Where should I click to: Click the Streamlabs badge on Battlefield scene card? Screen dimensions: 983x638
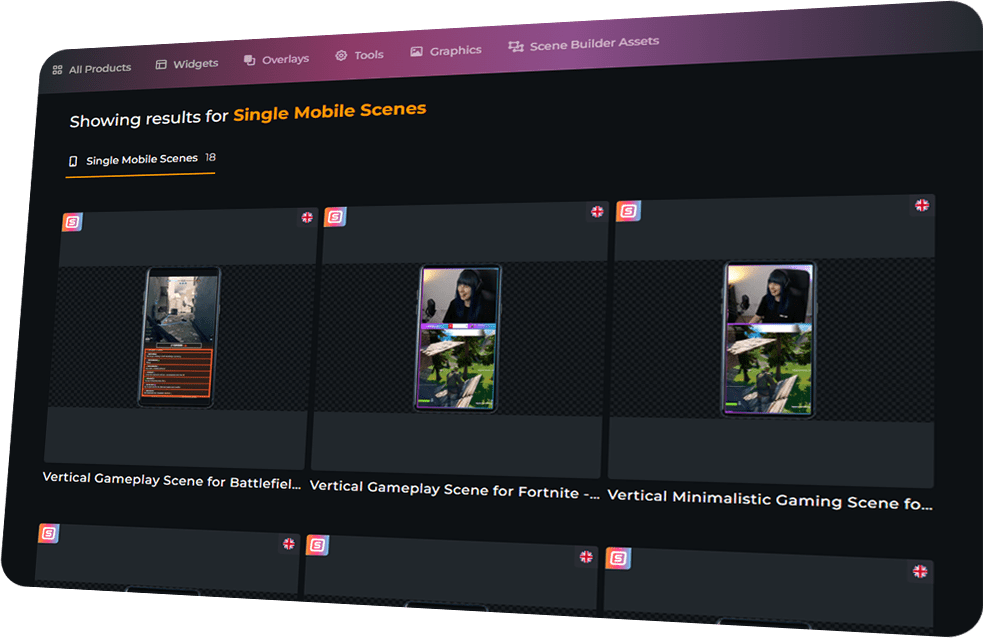coord(72,222)
